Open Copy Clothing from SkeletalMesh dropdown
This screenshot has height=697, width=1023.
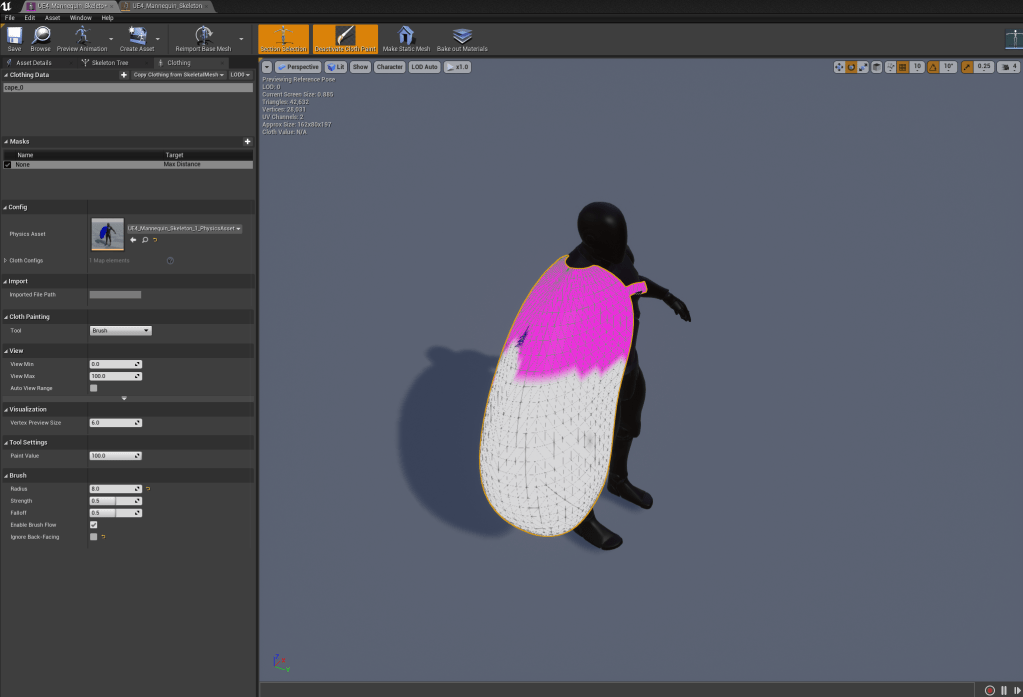coord(179,75)
